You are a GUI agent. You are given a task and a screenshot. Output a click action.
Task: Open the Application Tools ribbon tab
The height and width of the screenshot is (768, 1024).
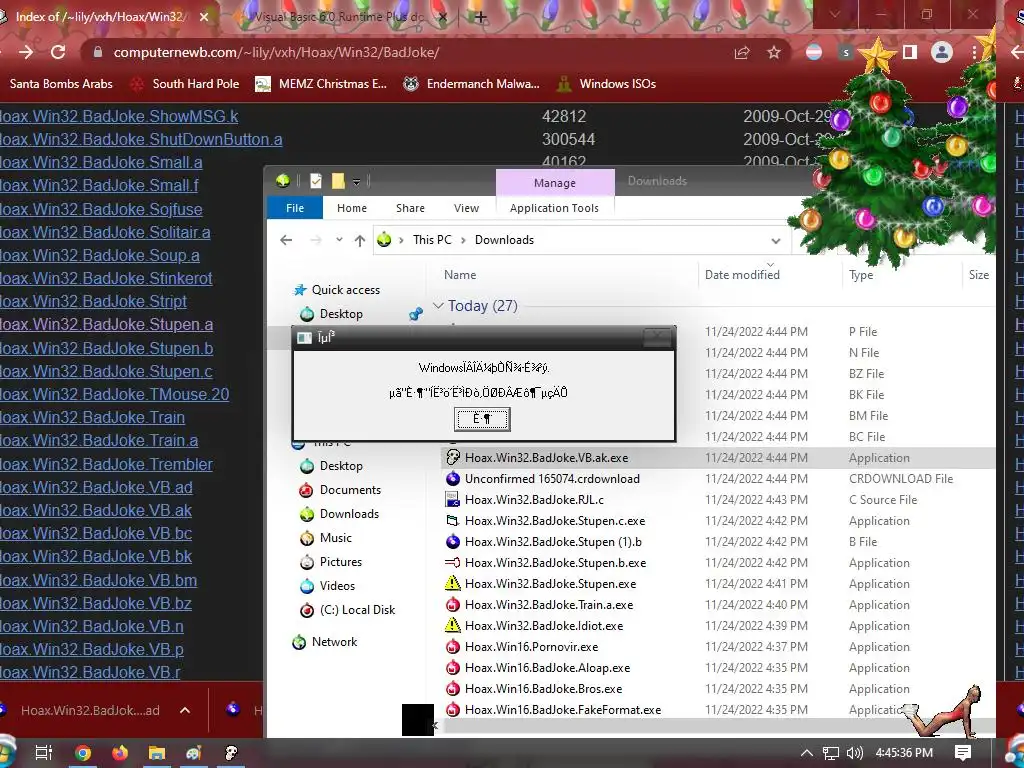(554, 208)
